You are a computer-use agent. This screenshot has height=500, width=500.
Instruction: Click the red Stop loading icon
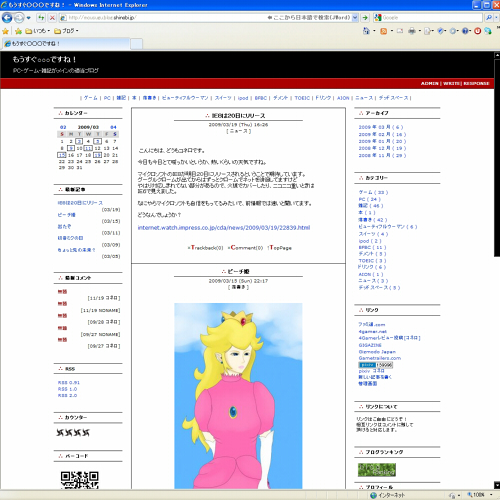click(52, 18)
